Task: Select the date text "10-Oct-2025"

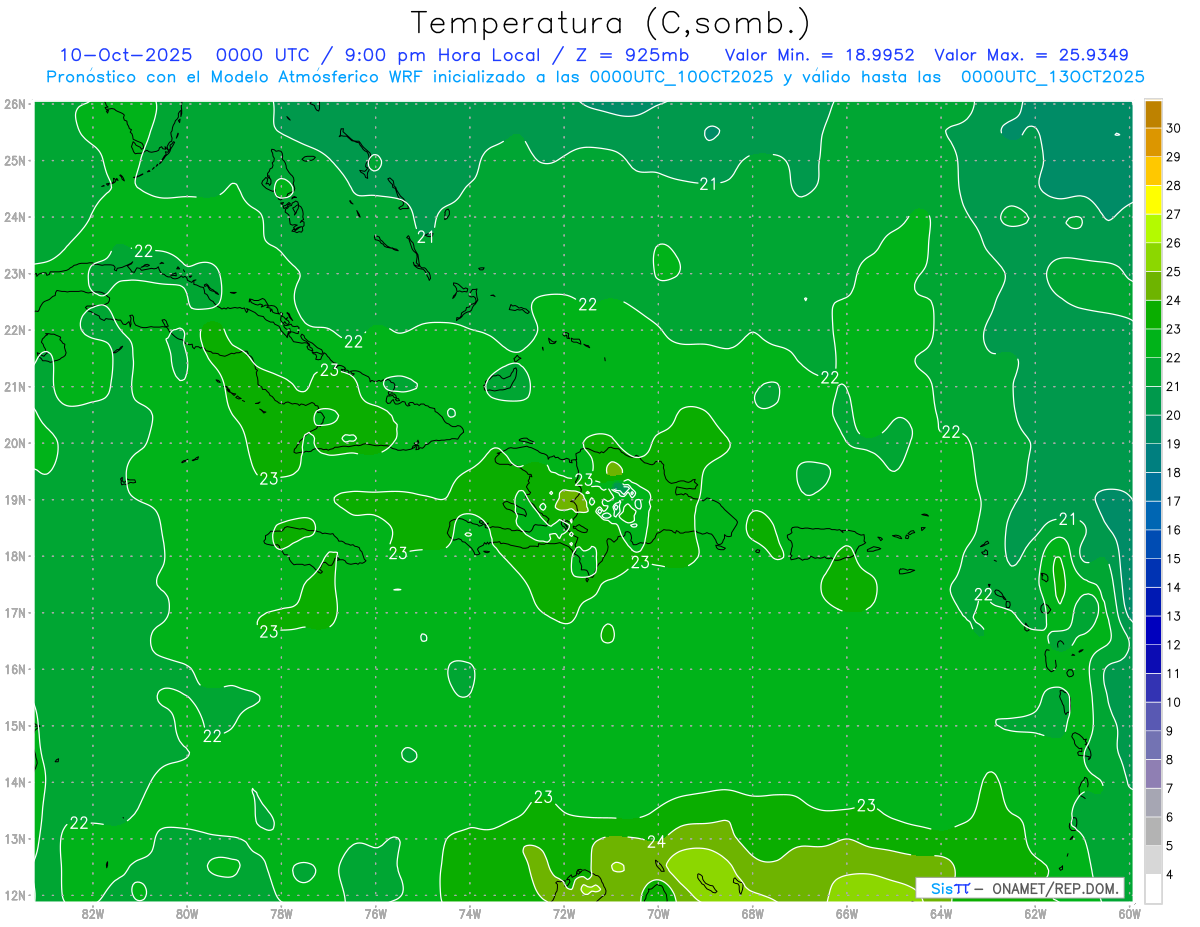Action: pos(125,55)
